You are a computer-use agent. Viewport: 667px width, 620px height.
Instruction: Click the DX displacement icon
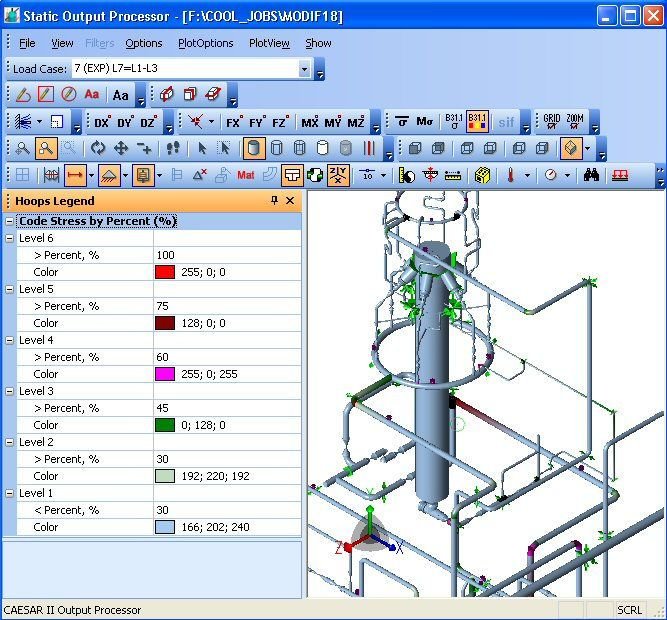(x=102, y=122)
